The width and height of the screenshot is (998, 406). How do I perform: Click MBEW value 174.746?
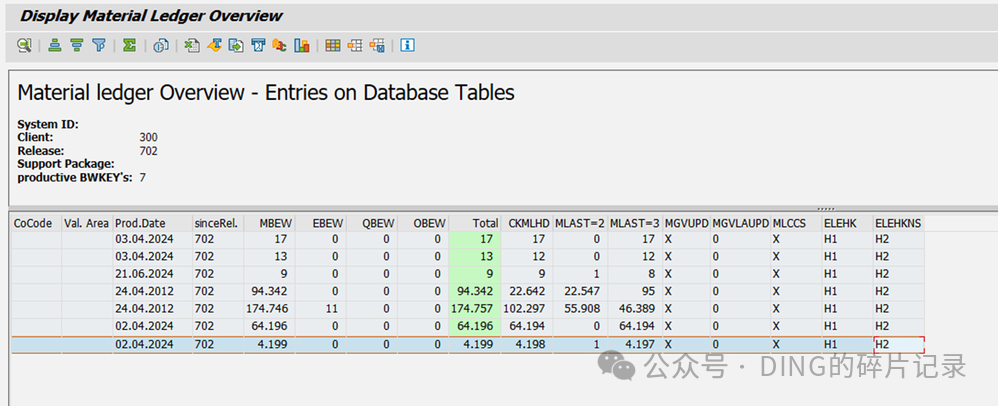pyautogui.click(x=269, y=309)
